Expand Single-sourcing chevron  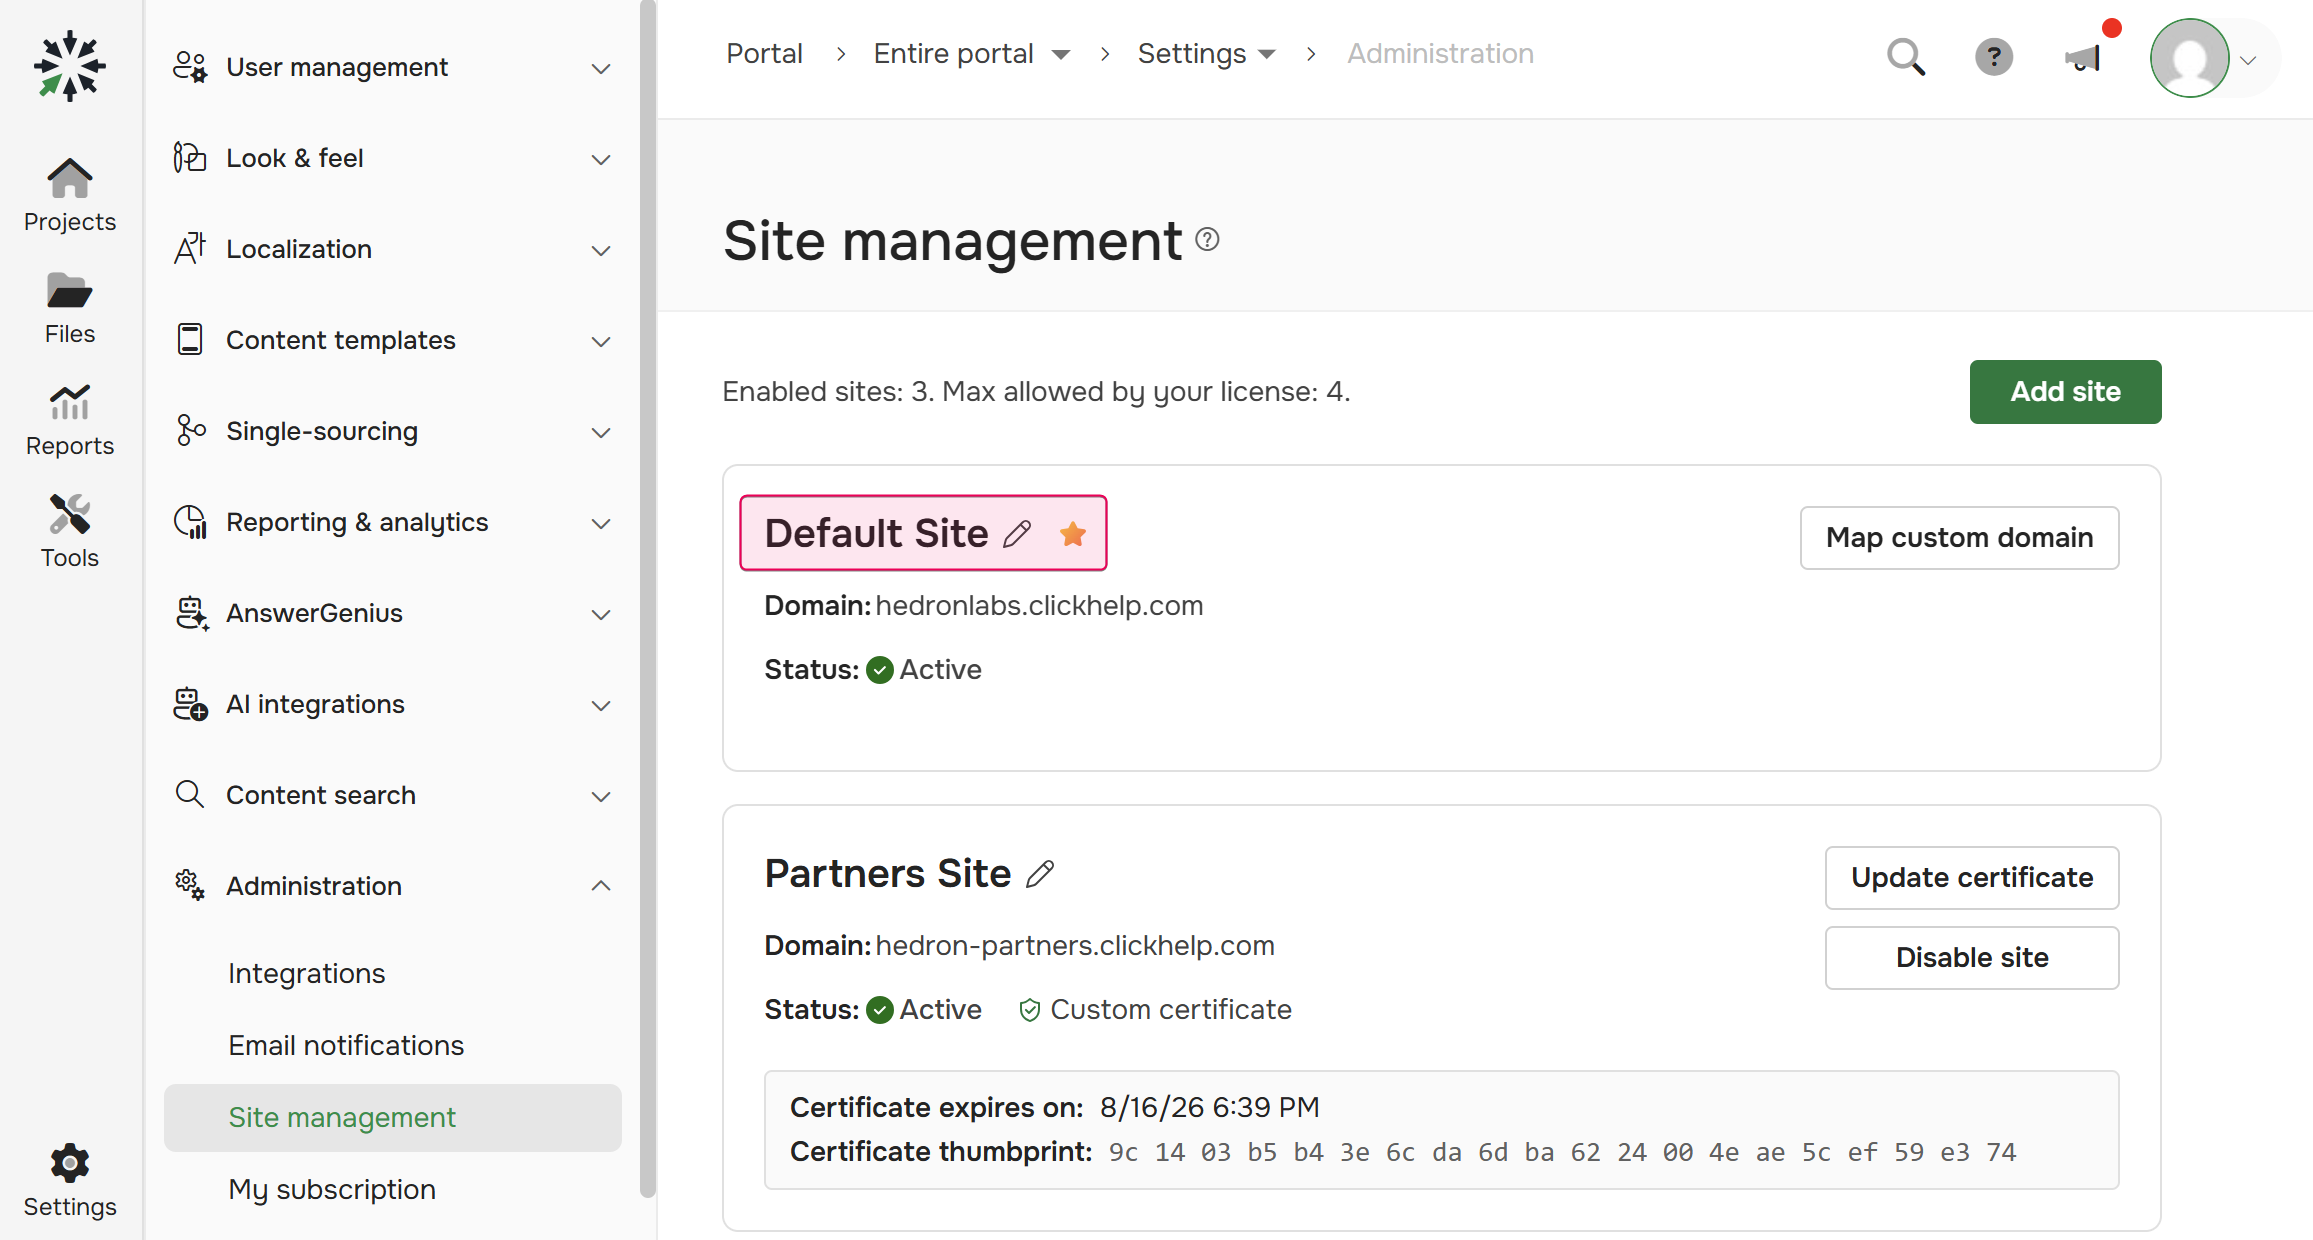[601, 433]
